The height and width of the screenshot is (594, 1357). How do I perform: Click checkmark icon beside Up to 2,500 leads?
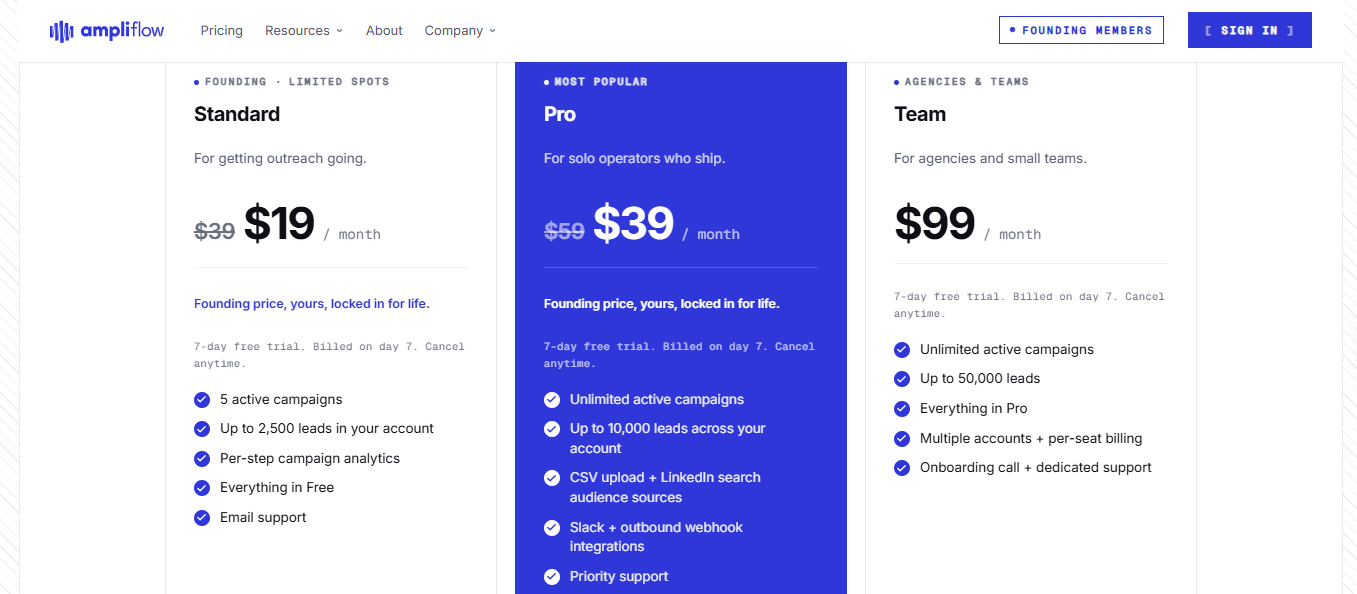click(202, 429)
